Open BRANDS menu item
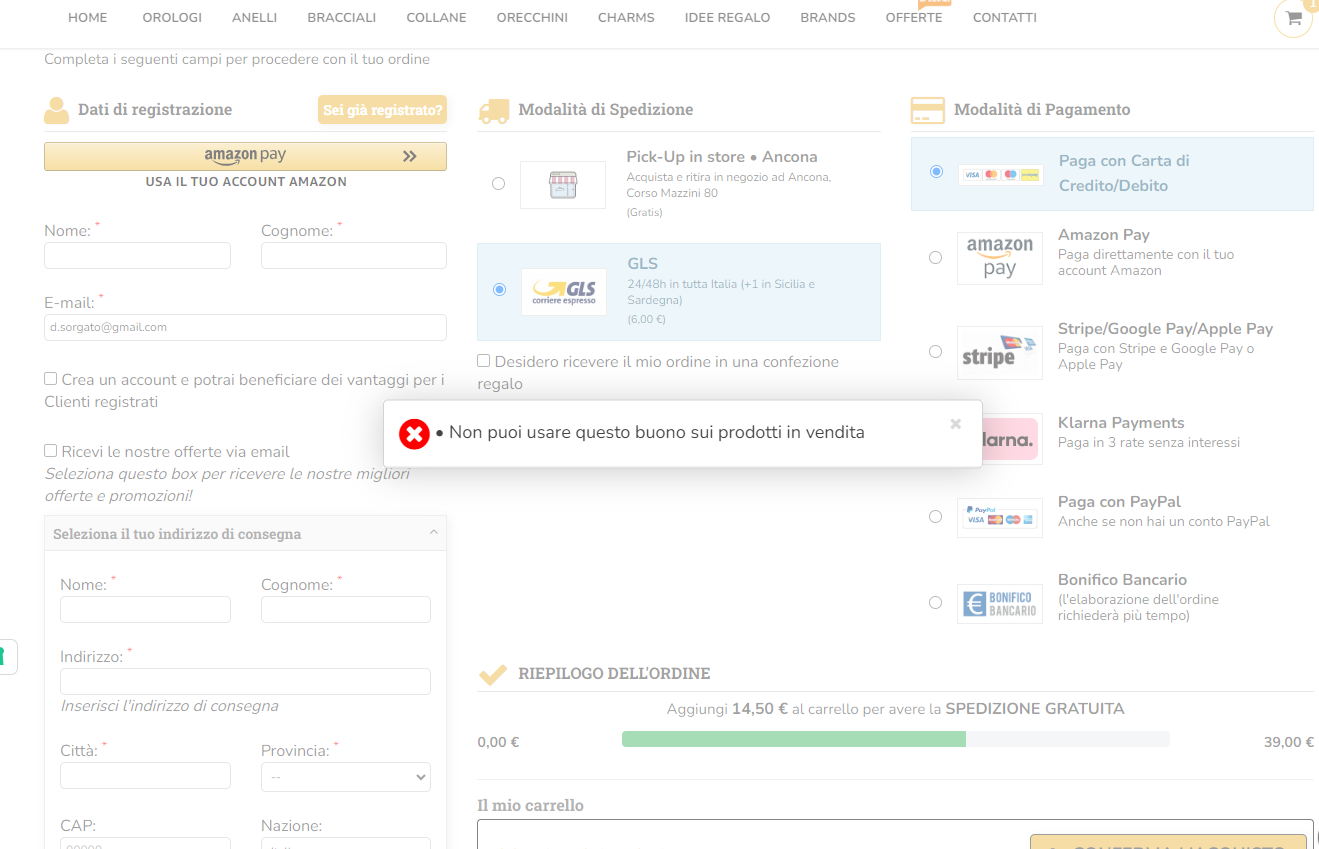Screen dimensions: 1319x849 click(828, 18)
